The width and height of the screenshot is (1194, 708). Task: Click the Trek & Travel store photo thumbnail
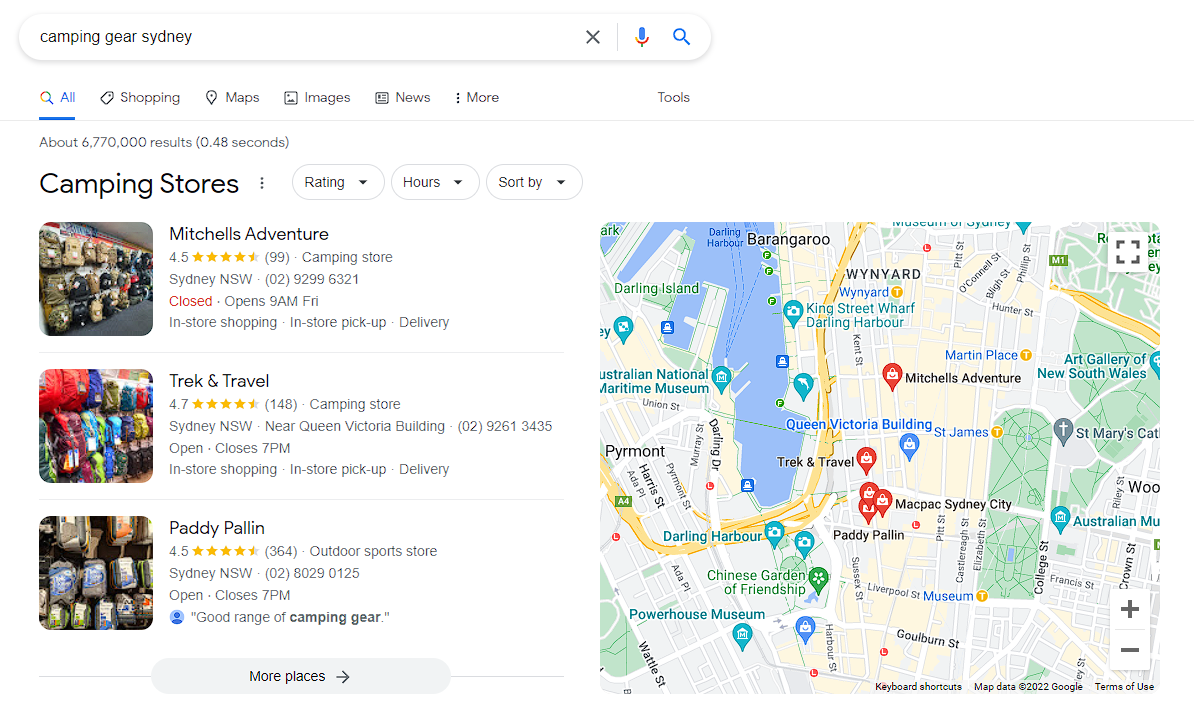pyautogui.click(x=95, y=425)
